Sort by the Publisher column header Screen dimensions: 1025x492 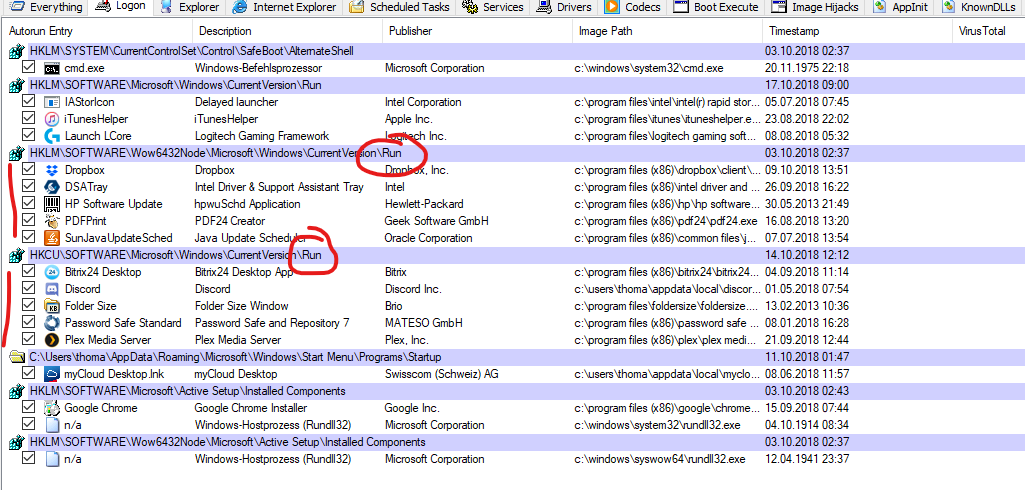478,31
